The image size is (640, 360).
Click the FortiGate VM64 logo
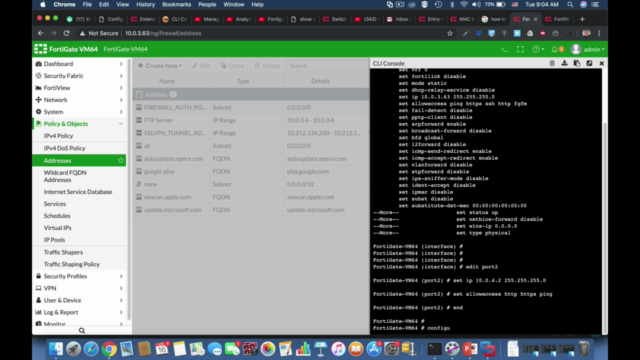click(x=66, y=49)
